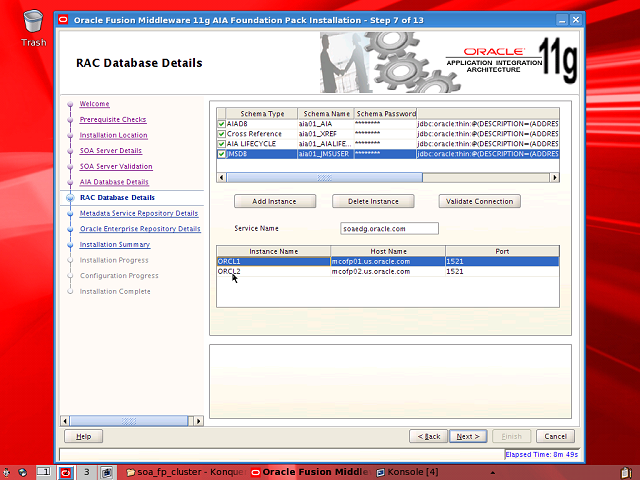Click the desktop 3 pager button

tap(87, 471)
